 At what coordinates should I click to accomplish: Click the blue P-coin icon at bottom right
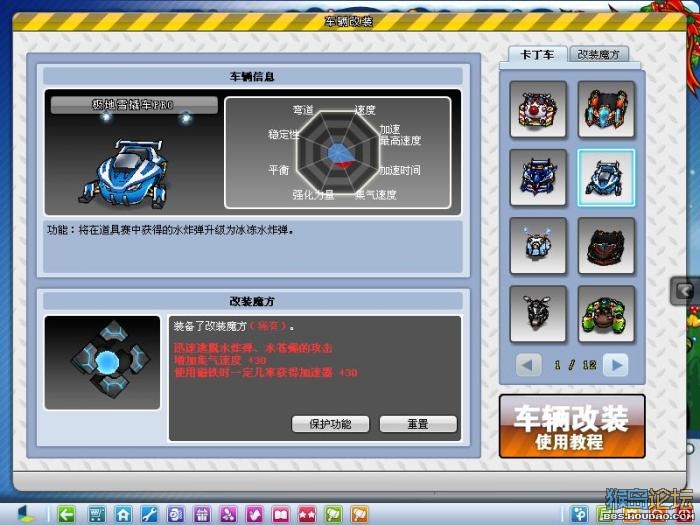tap(580, 514)
